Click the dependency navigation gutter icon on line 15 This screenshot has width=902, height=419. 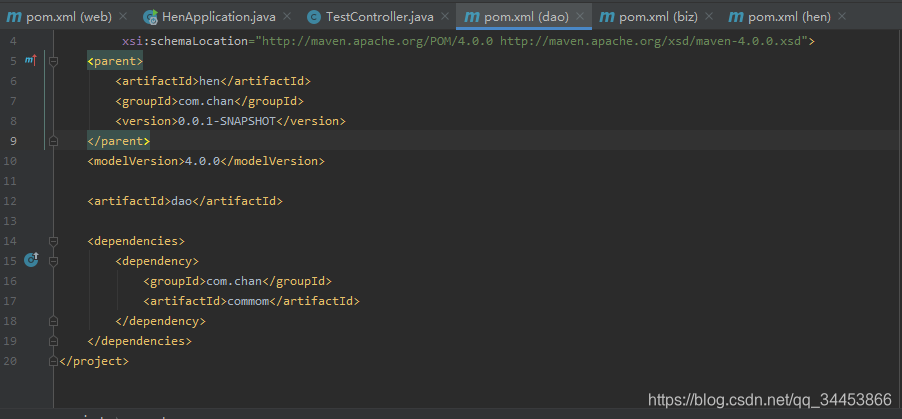click(x=31, y=261)
